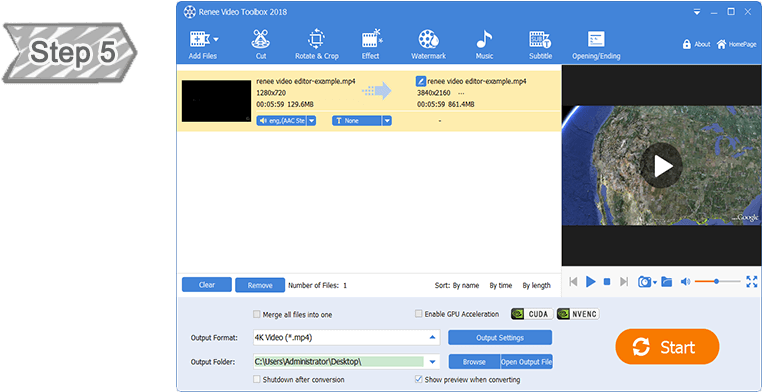Screen dimensions: 762x392
Task: Select the video thumbnail in file list
Action: [x=216, y=101]
